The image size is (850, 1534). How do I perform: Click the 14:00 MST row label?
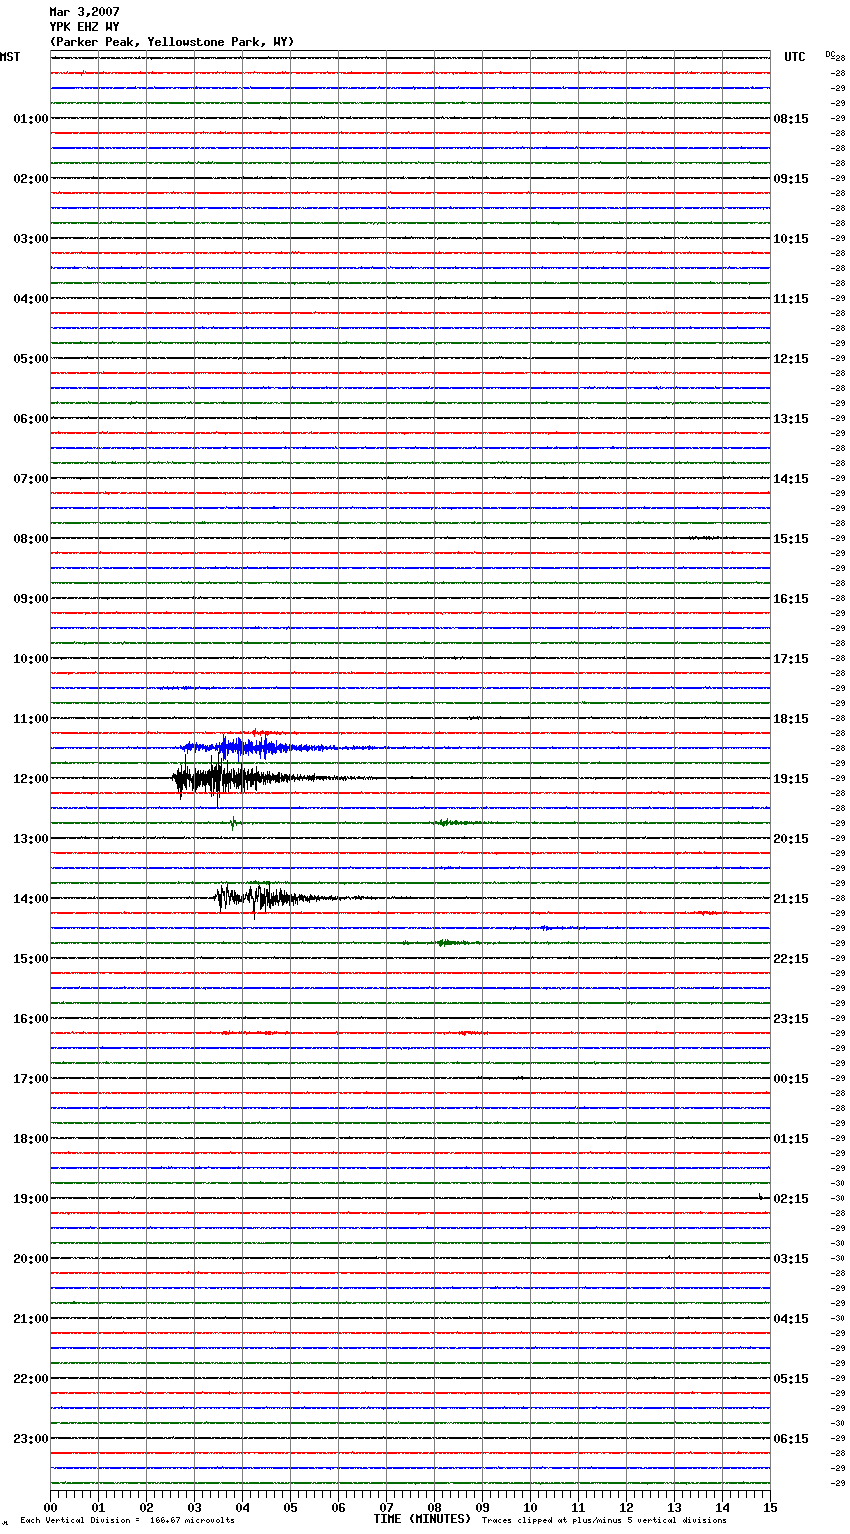click(30, 899)
